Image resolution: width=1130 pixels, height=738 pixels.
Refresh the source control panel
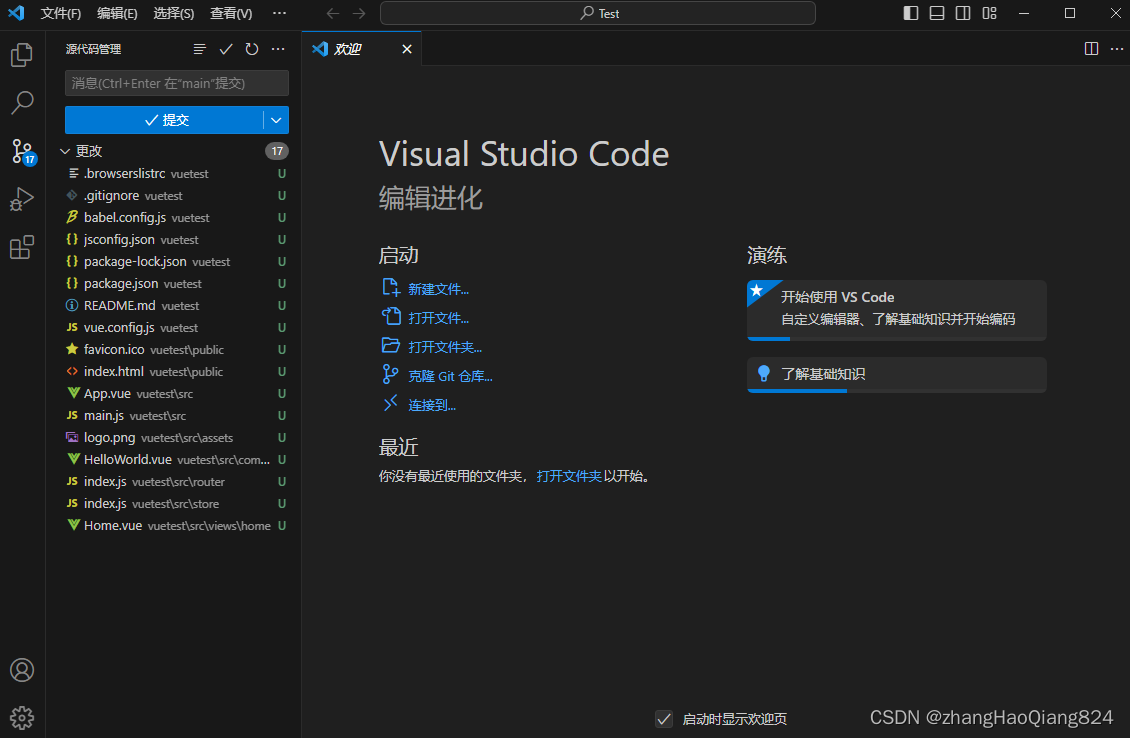pyautogui.click(x=252, y=49)
